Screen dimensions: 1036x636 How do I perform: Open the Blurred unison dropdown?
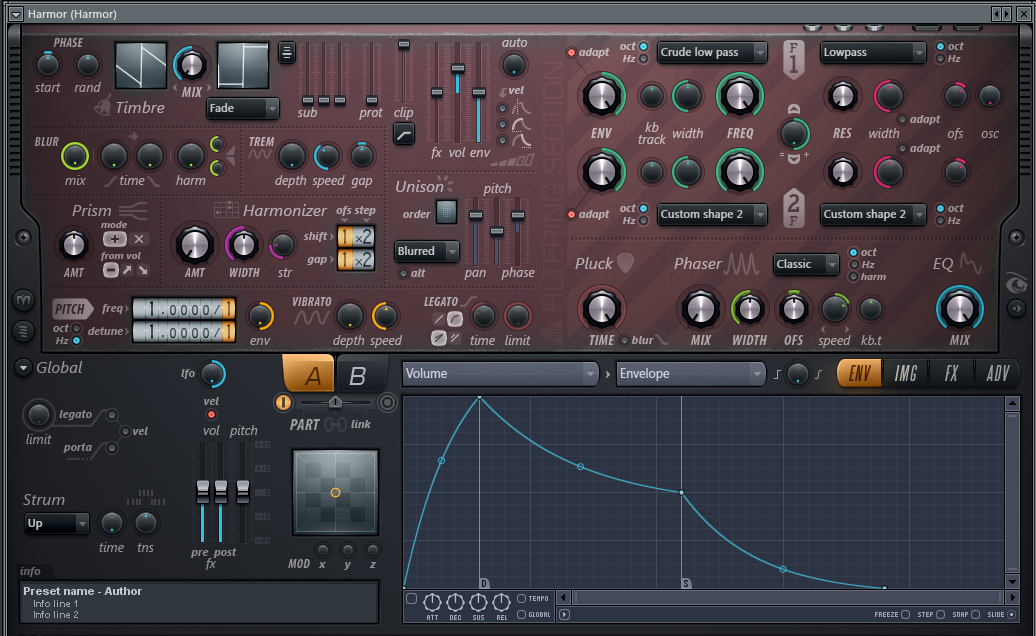(426, 251)
